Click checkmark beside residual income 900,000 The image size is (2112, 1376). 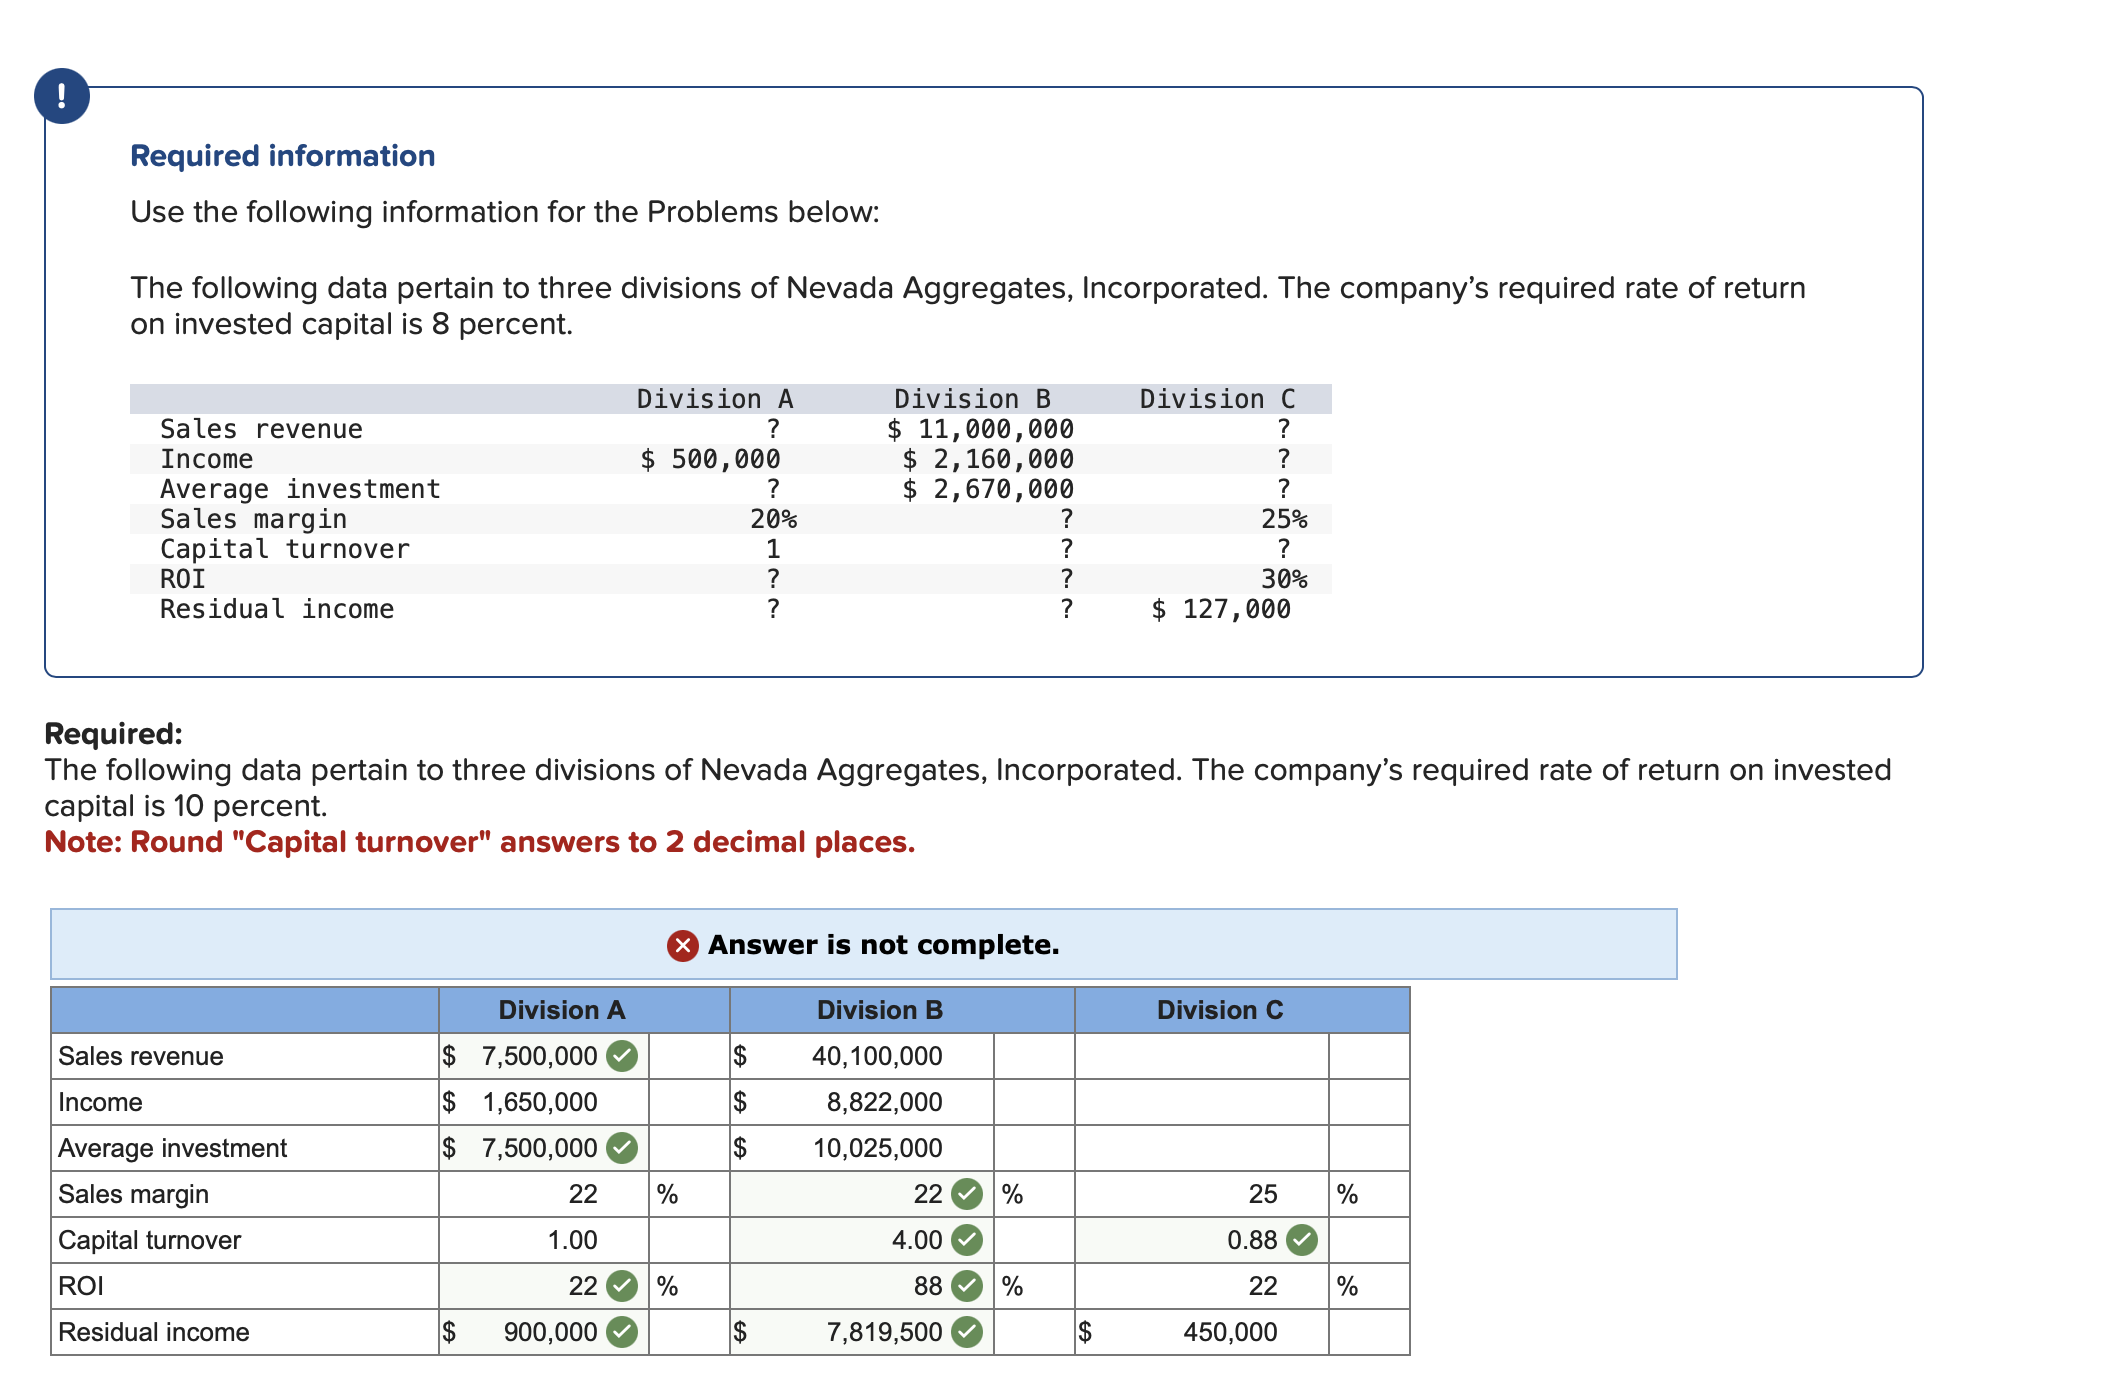620,1331
